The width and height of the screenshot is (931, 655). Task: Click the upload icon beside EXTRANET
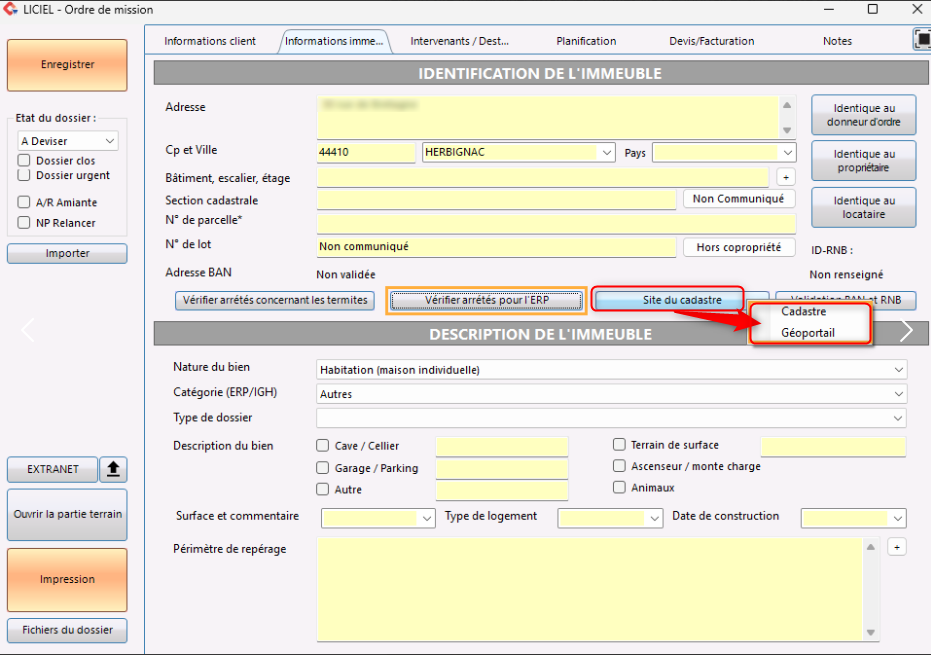[x=115, y=469]
